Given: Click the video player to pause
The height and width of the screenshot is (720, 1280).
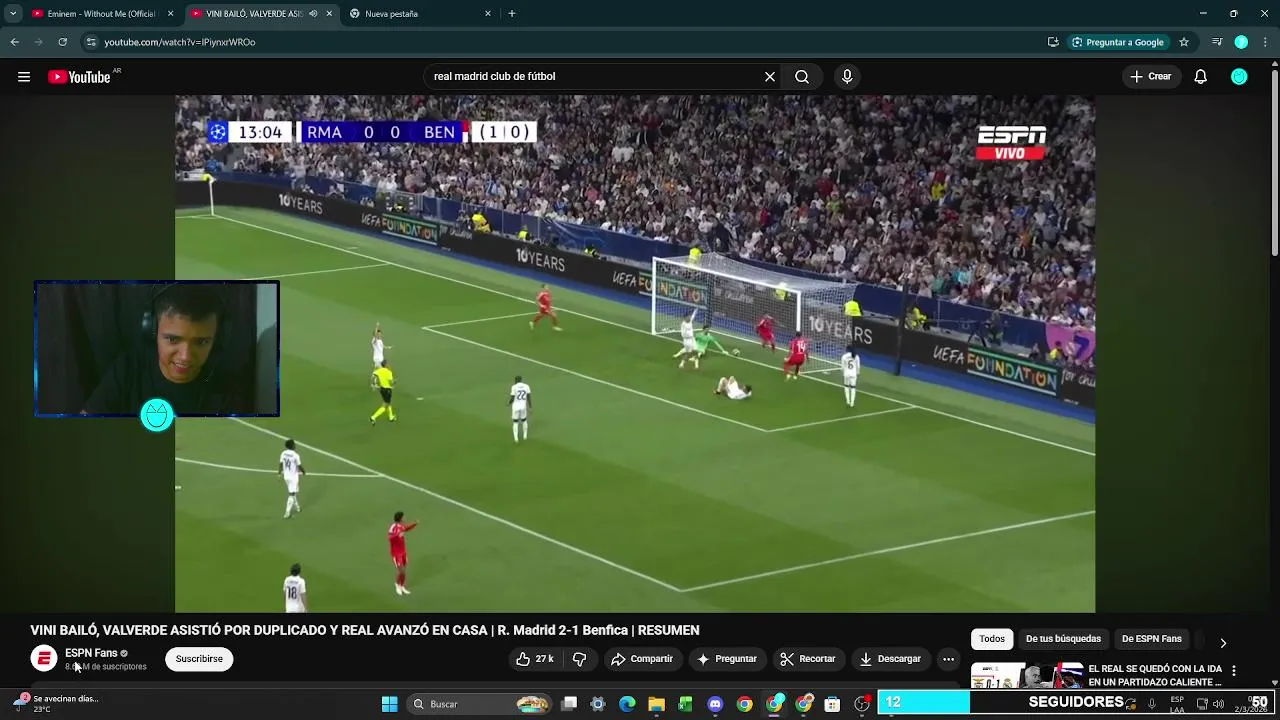Looking at the screenshot, I should [635, 354].
